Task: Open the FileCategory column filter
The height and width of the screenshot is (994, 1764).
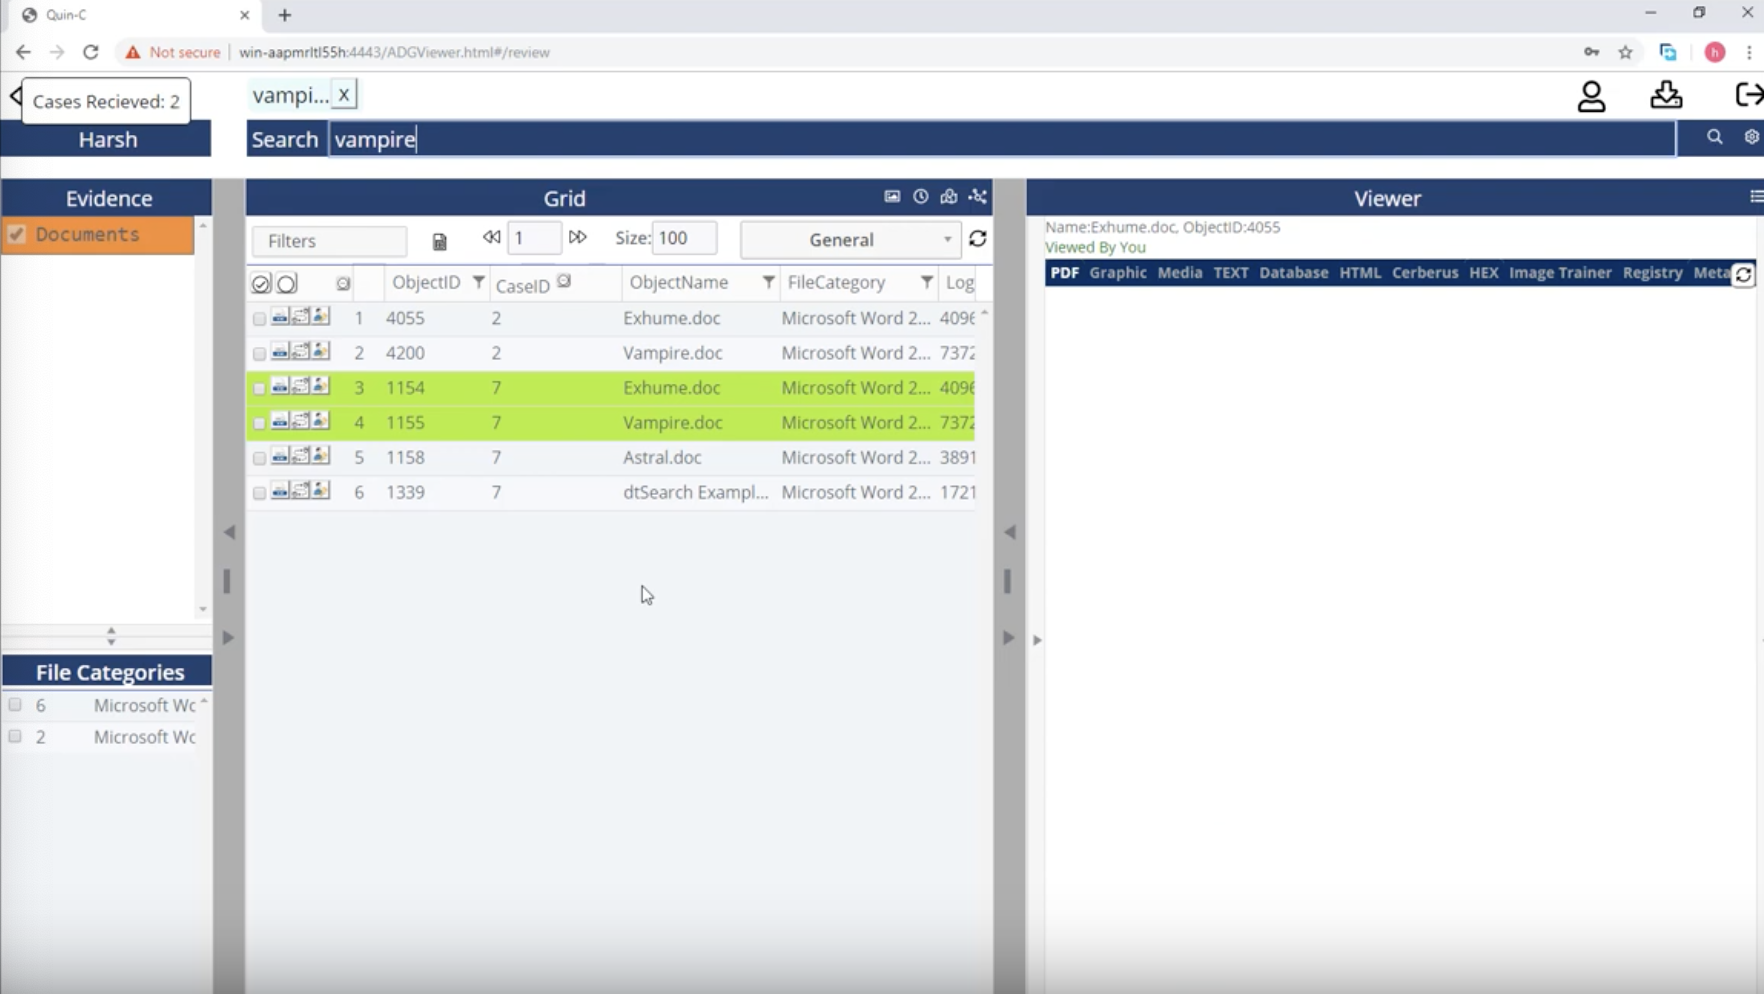Action: (x=926, y=283)
